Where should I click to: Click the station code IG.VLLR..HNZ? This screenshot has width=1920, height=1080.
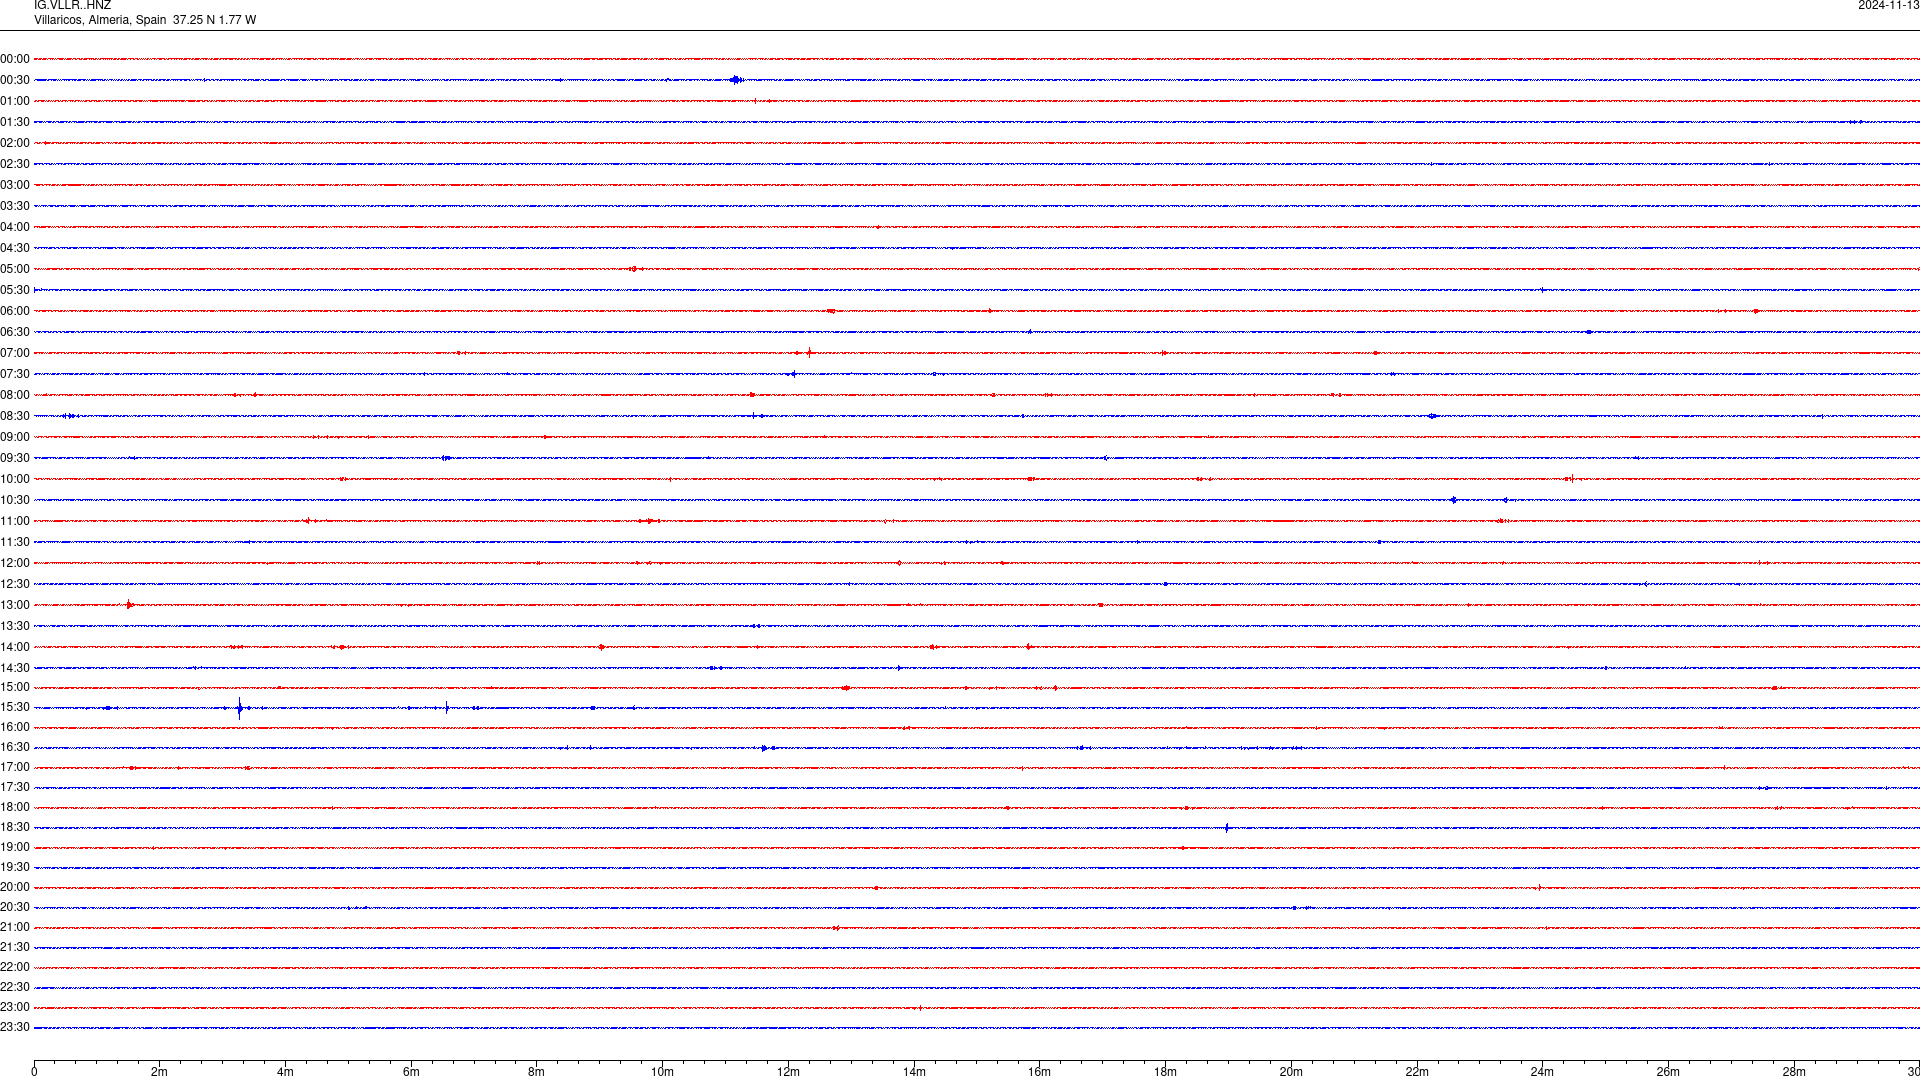(72, 5)
